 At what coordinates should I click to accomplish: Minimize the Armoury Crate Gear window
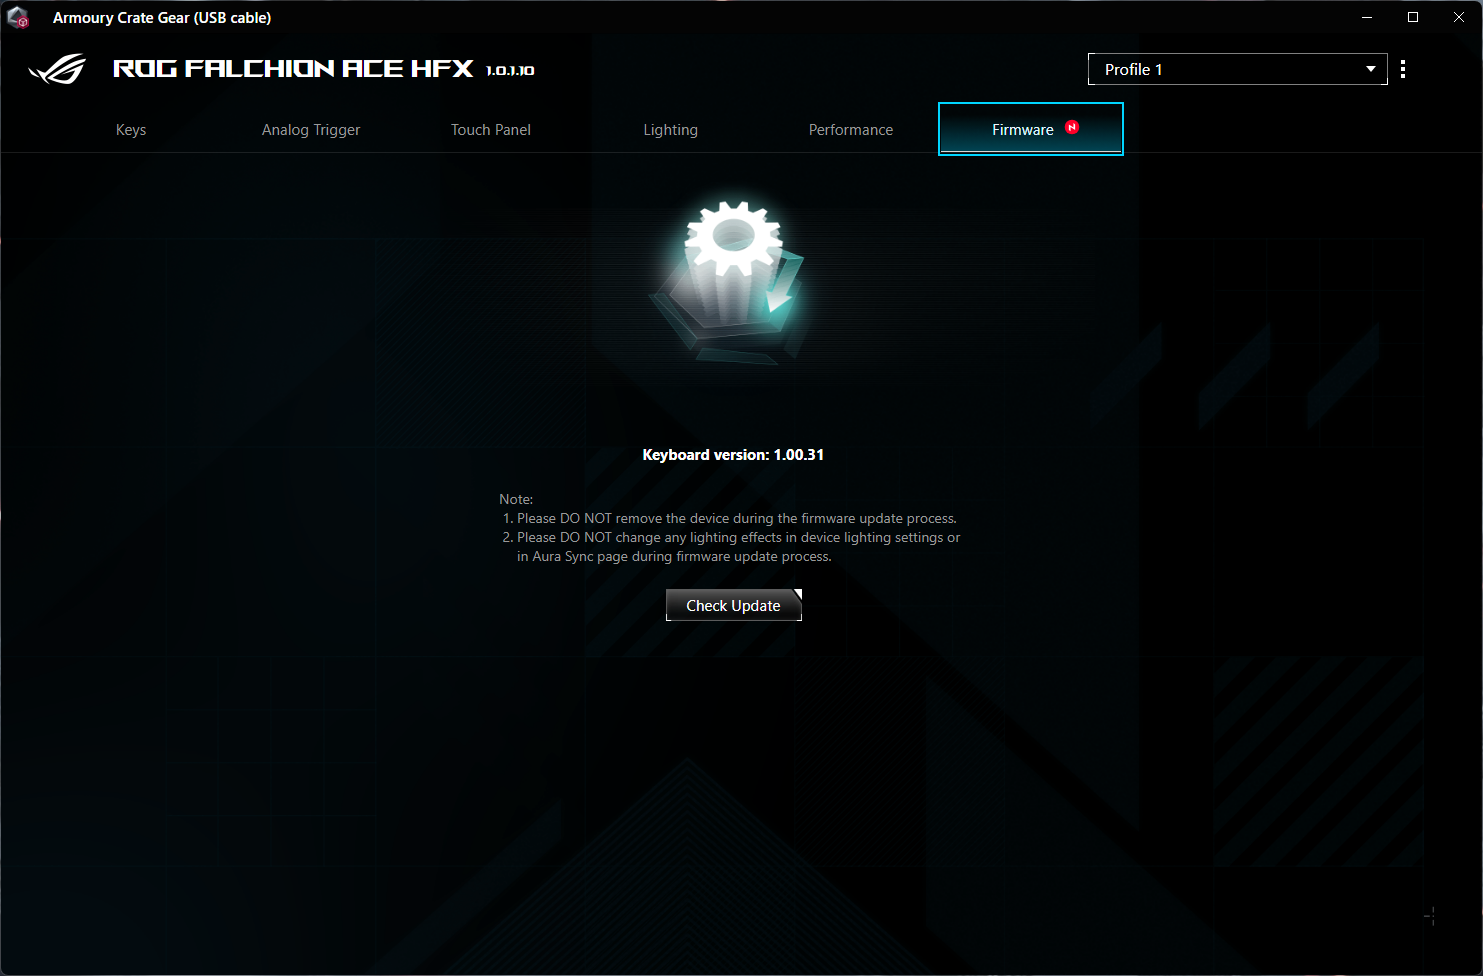1367,17
